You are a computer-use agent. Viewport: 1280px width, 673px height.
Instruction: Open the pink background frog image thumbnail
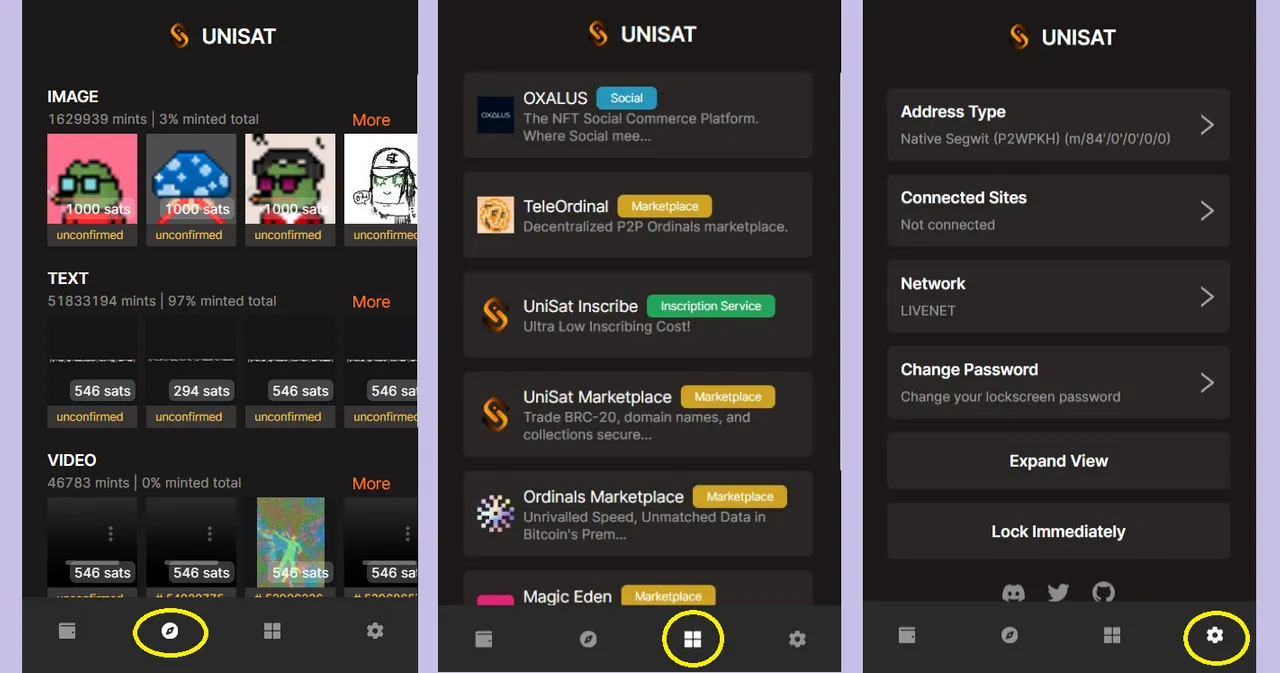pos(92,179)
